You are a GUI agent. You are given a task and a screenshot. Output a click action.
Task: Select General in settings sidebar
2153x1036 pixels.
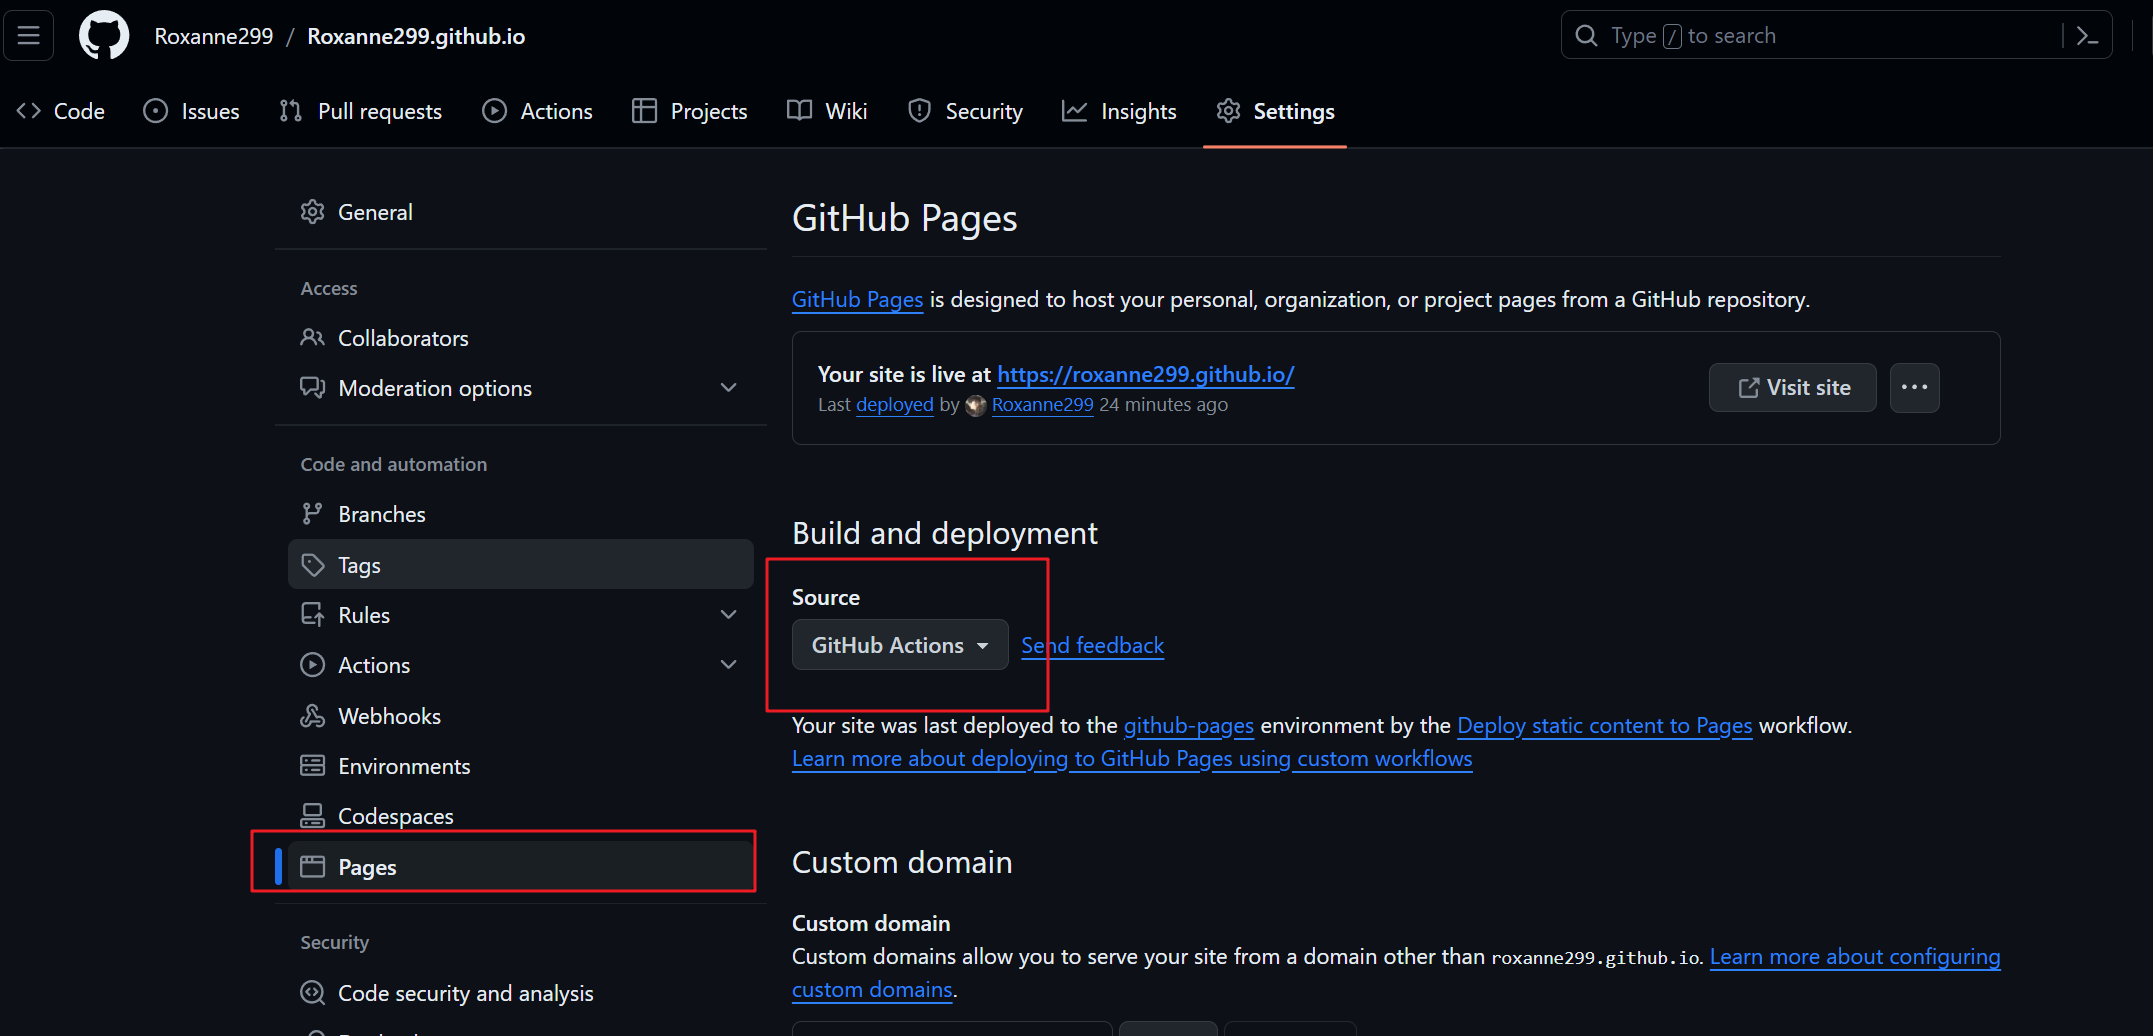click(521, 212)
